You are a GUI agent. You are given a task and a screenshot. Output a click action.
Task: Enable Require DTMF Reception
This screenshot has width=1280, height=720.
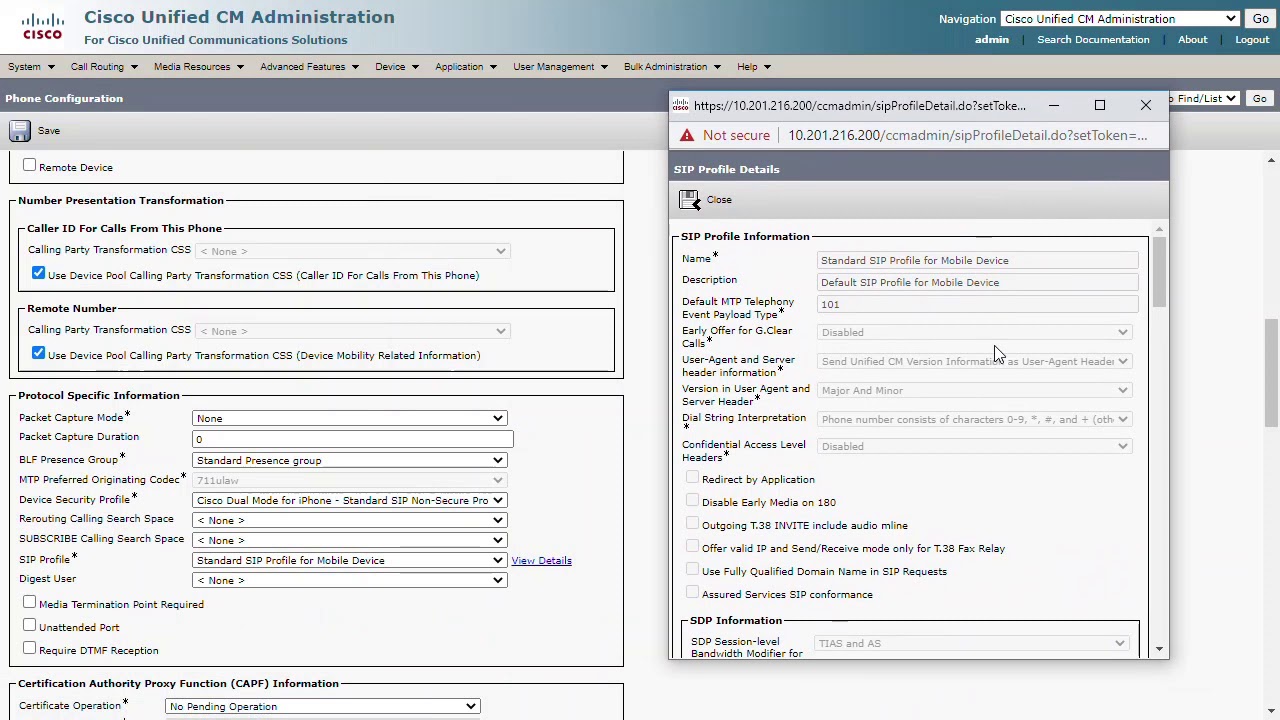(x=30, y=649)
